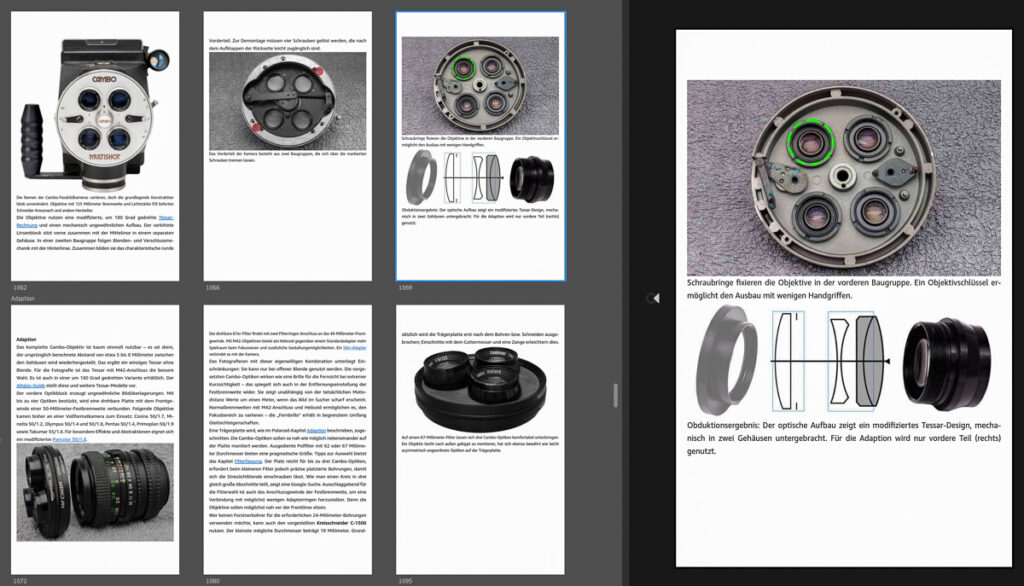Click the bold "Adaption" heading on page 1072
The width and height of the screenshot is (1024, 586).
coord(26,340)
